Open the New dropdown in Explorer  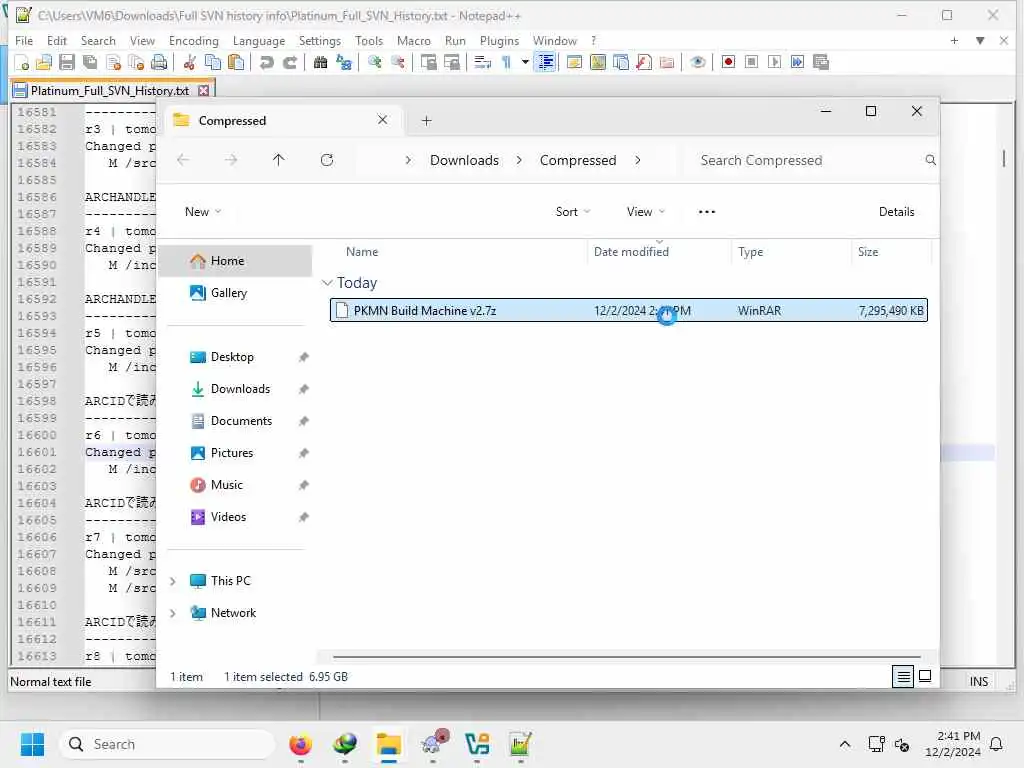coord(203,212)
